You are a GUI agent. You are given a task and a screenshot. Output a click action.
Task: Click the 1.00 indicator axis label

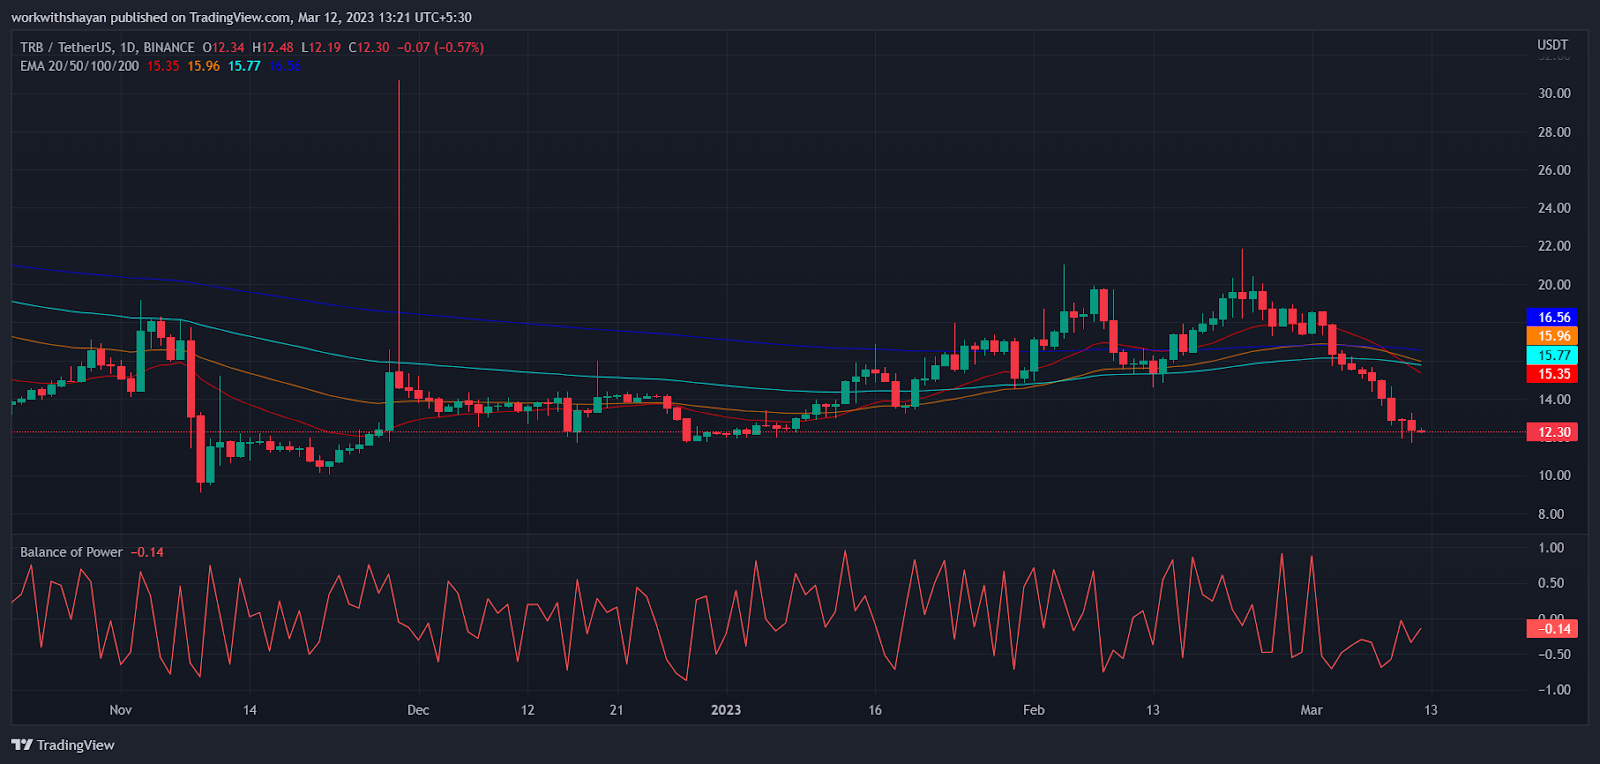click(x=1551, y=548)
